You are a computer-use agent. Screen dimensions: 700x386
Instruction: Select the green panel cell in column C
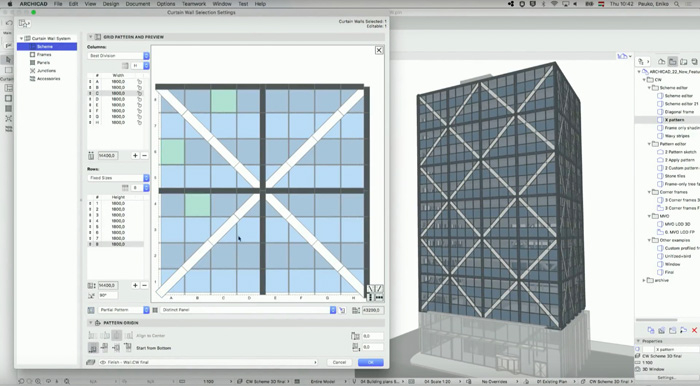[x=224, y=101]
